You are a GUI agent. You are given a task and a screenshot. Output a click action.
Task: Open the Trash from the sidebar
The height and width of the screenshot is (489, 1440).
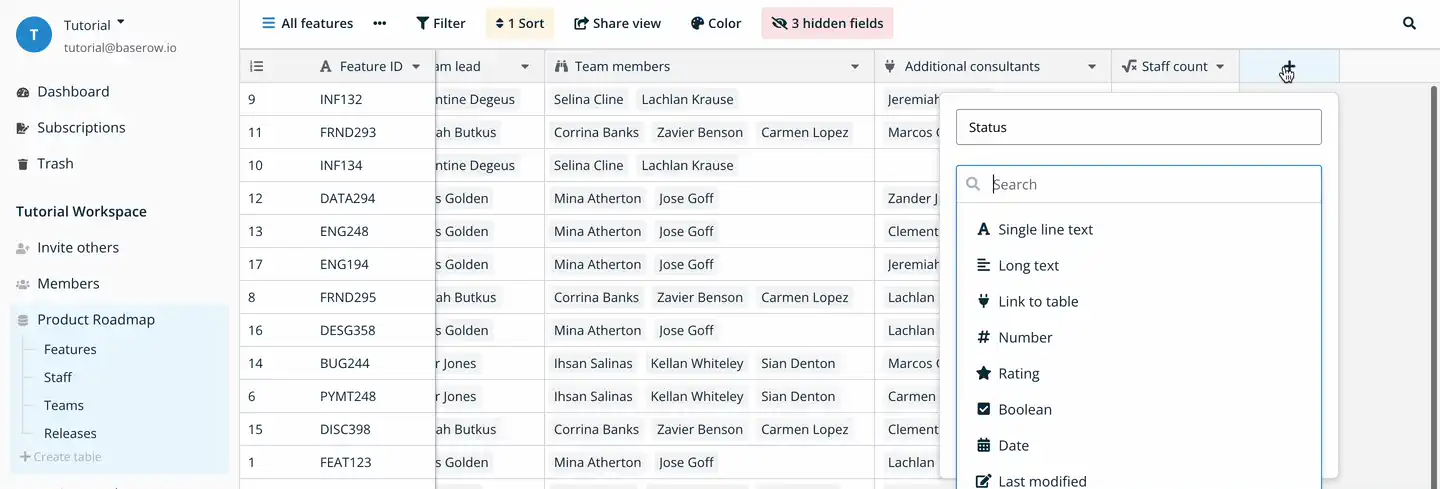(55, 163)
